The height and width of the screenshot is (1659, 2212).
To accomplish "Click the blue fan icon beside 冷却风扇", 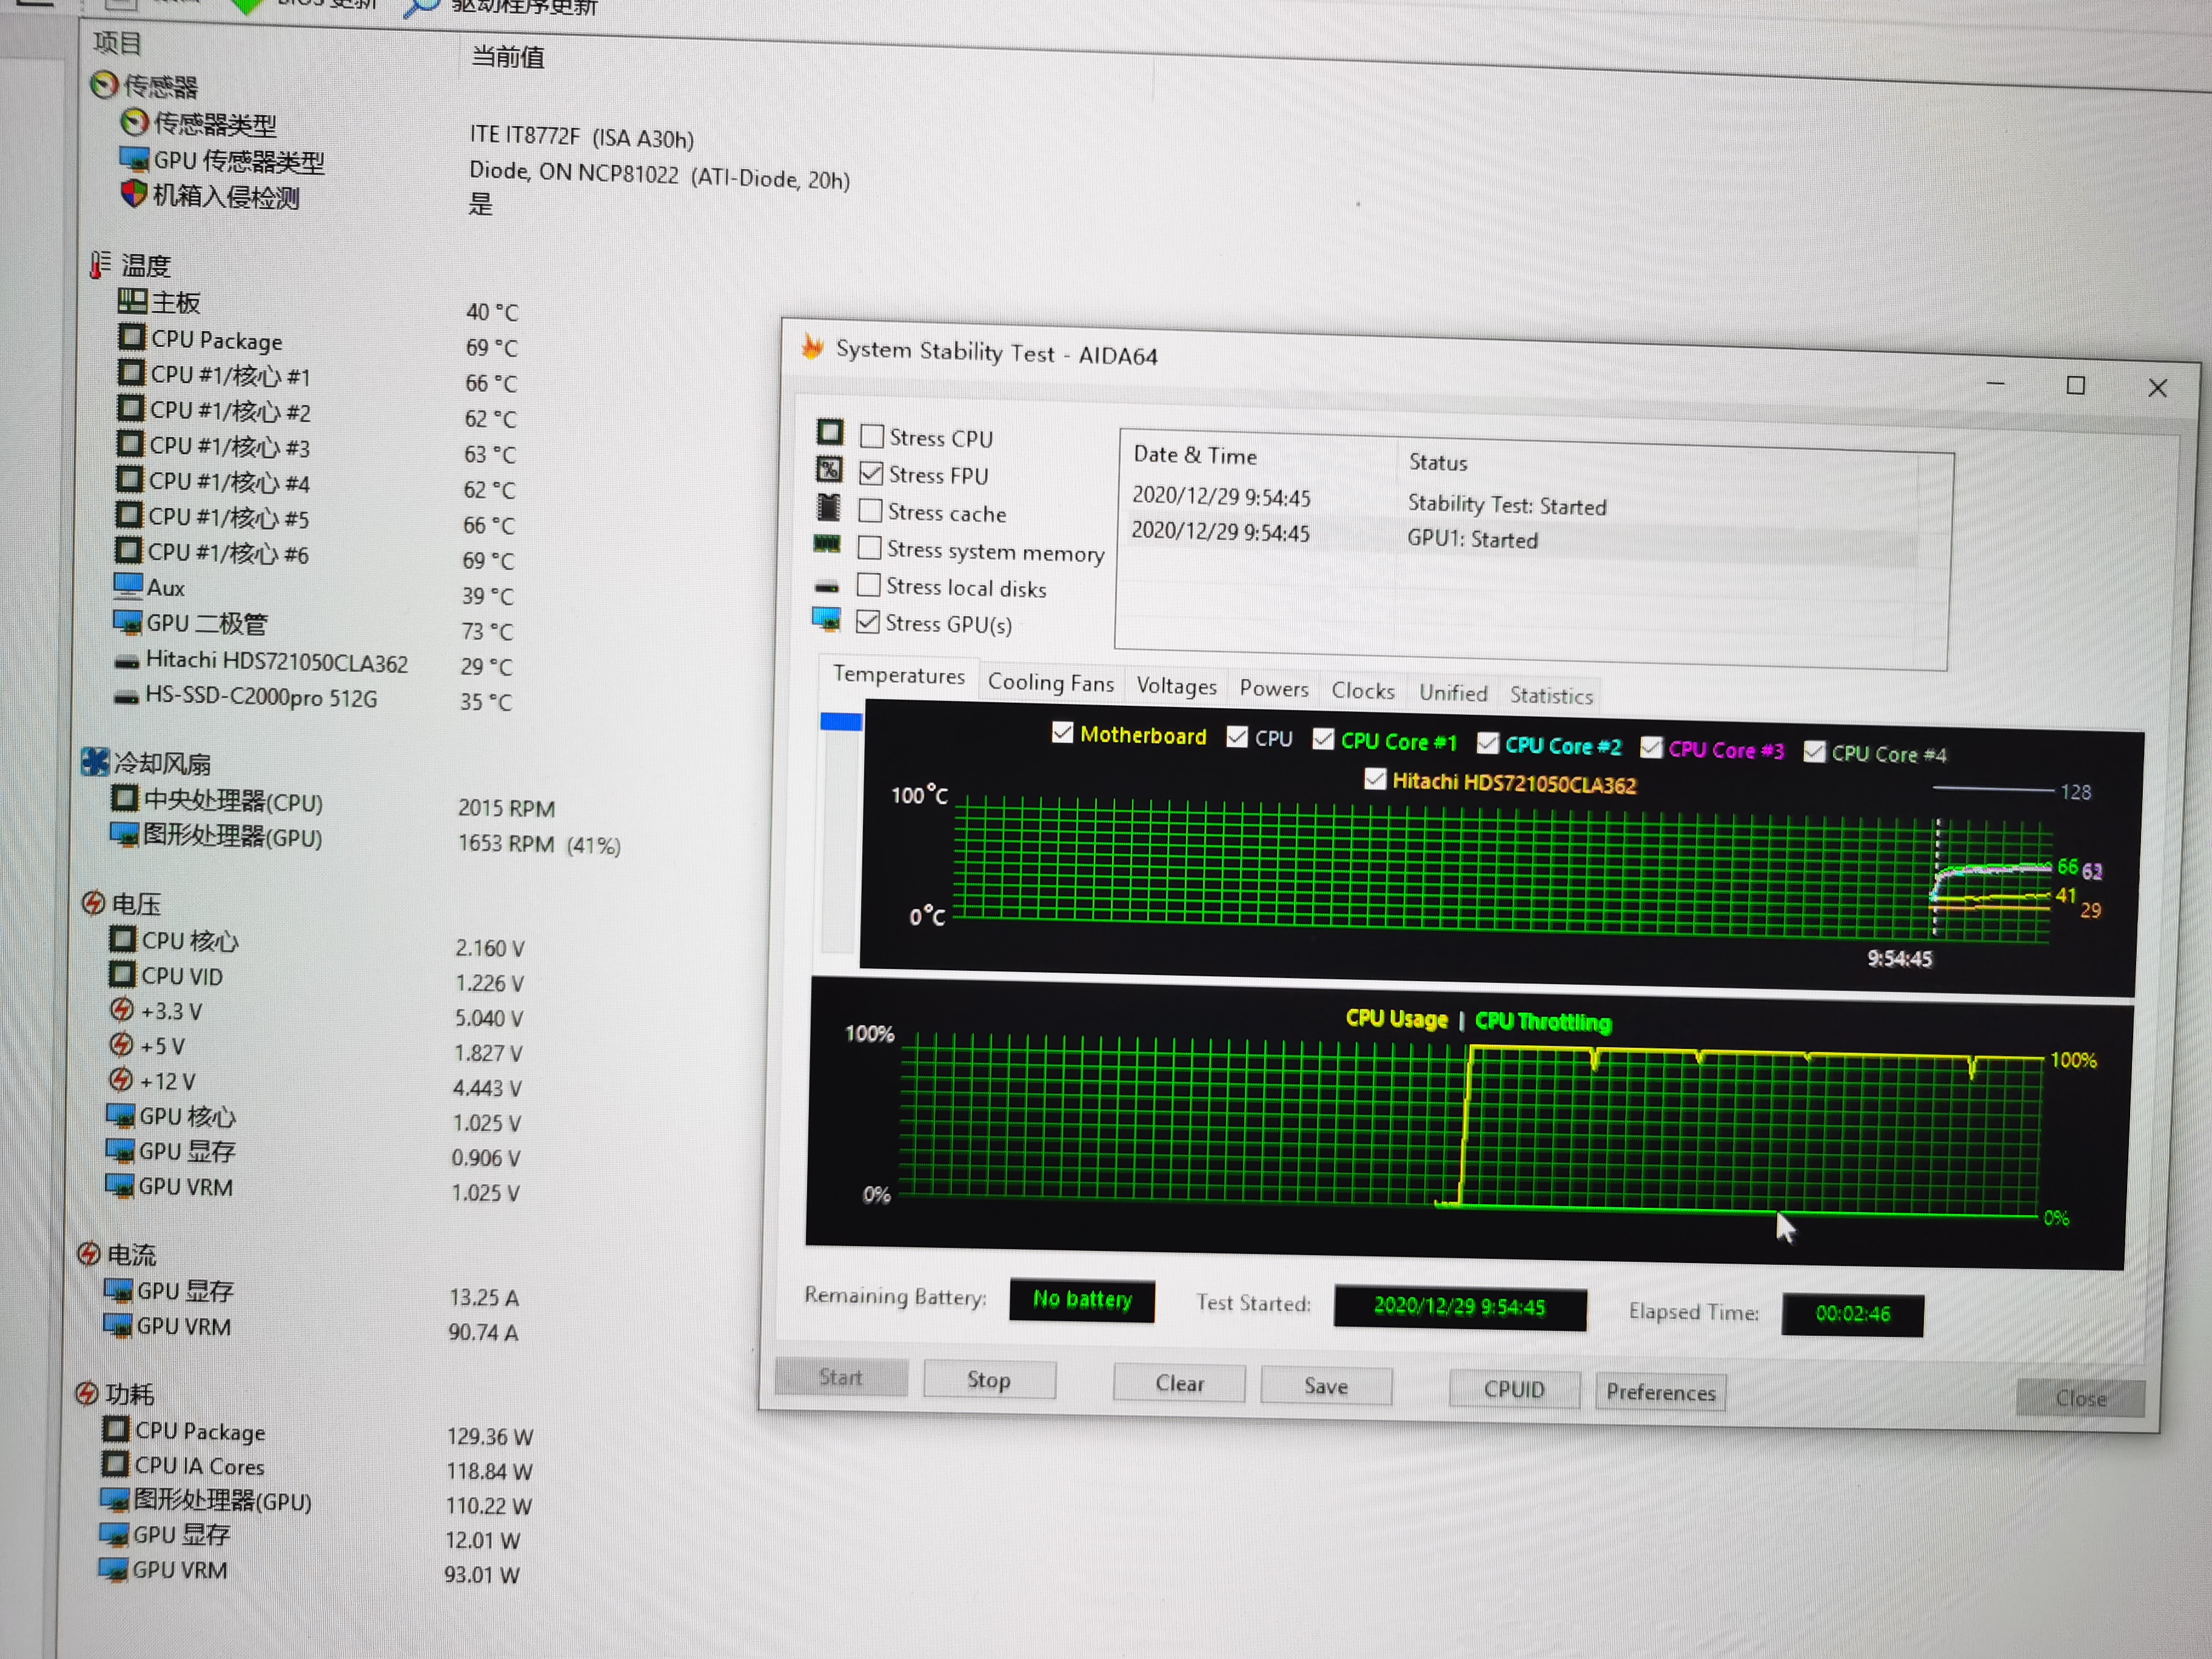I will (95, 762).
